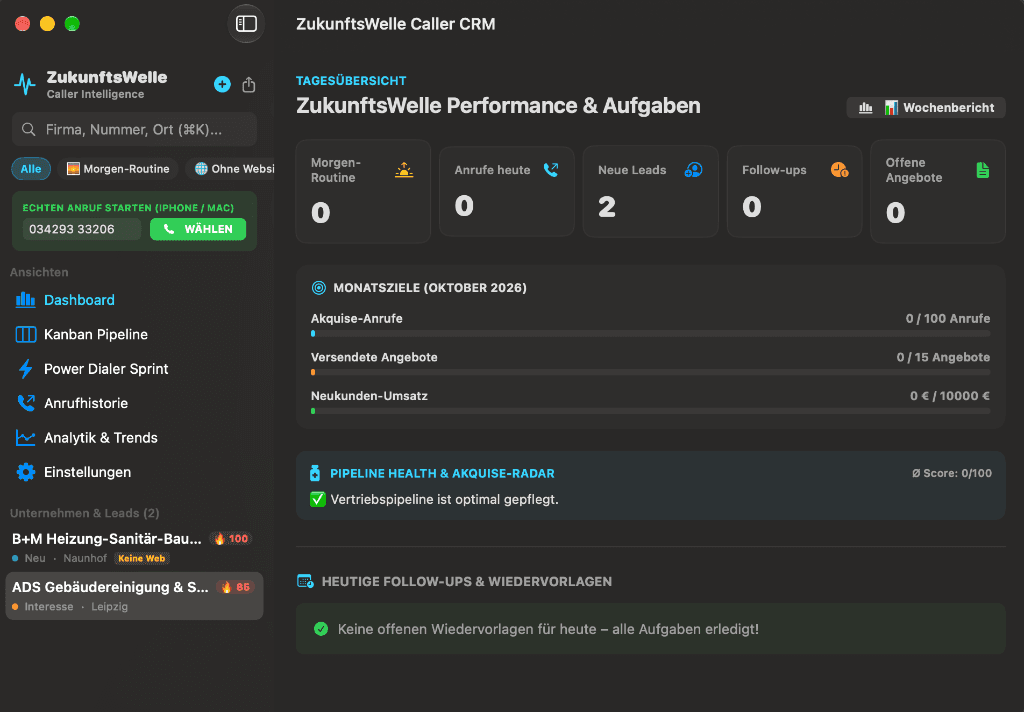Click the Naunhof location text
Image resolution: width=1024 pixels, height=712 pixels.
coord(85,558)
